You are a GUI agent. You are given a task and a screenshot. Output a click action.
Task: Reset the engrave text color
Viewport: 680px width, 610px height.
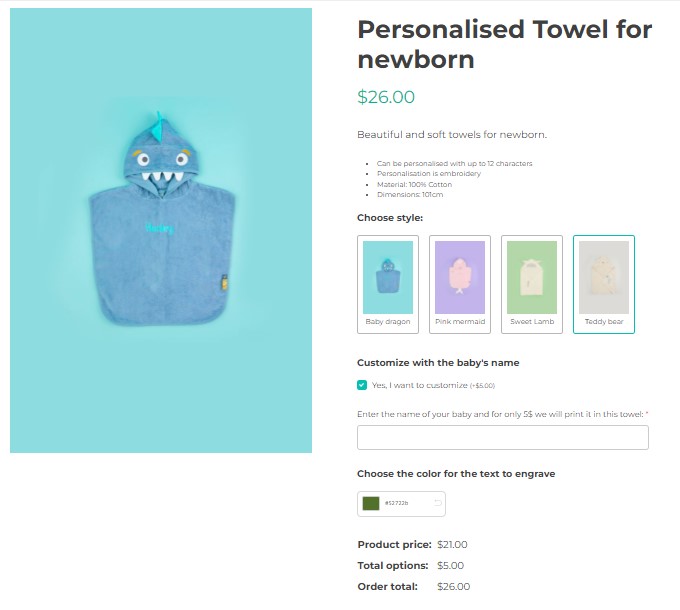pyautogui.click(x=437, y=503)
